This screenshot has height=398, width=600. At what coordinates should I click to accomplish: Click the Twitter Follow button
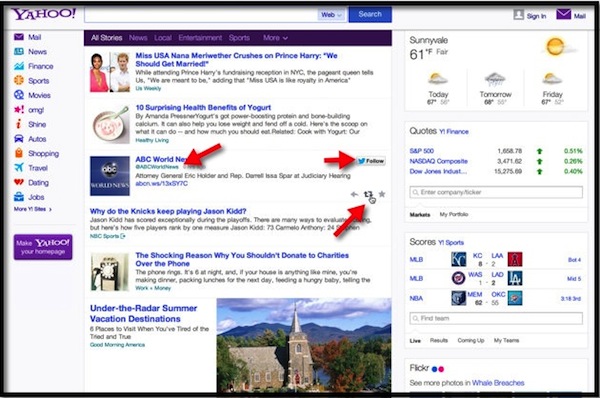tap(371, 161)
